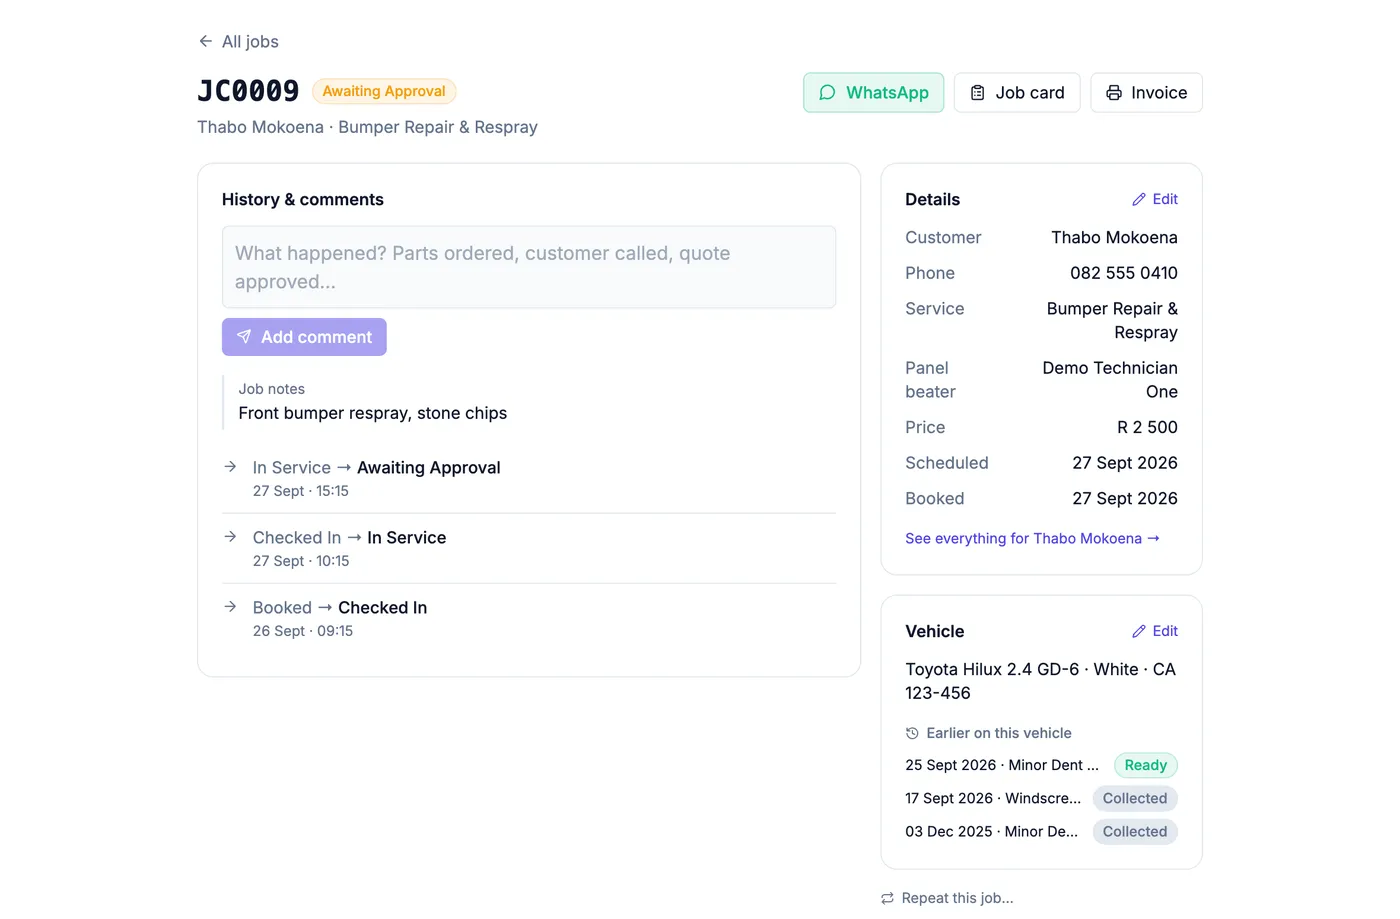
Task: Open the Job card
Action: [1017, 93]
